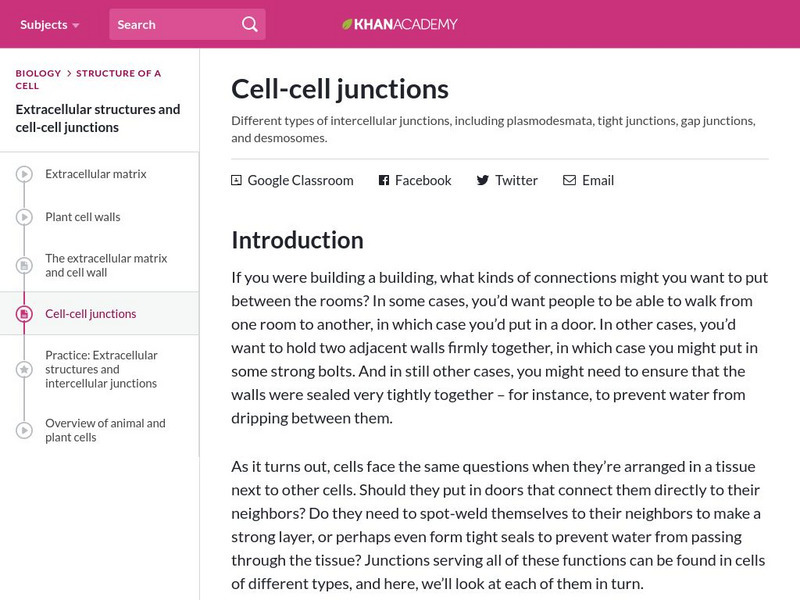Share via the Email link

597,181
